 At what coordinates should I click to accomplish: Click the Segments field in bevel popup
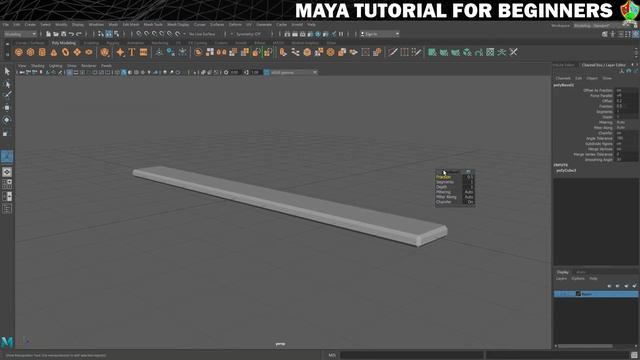469,182
